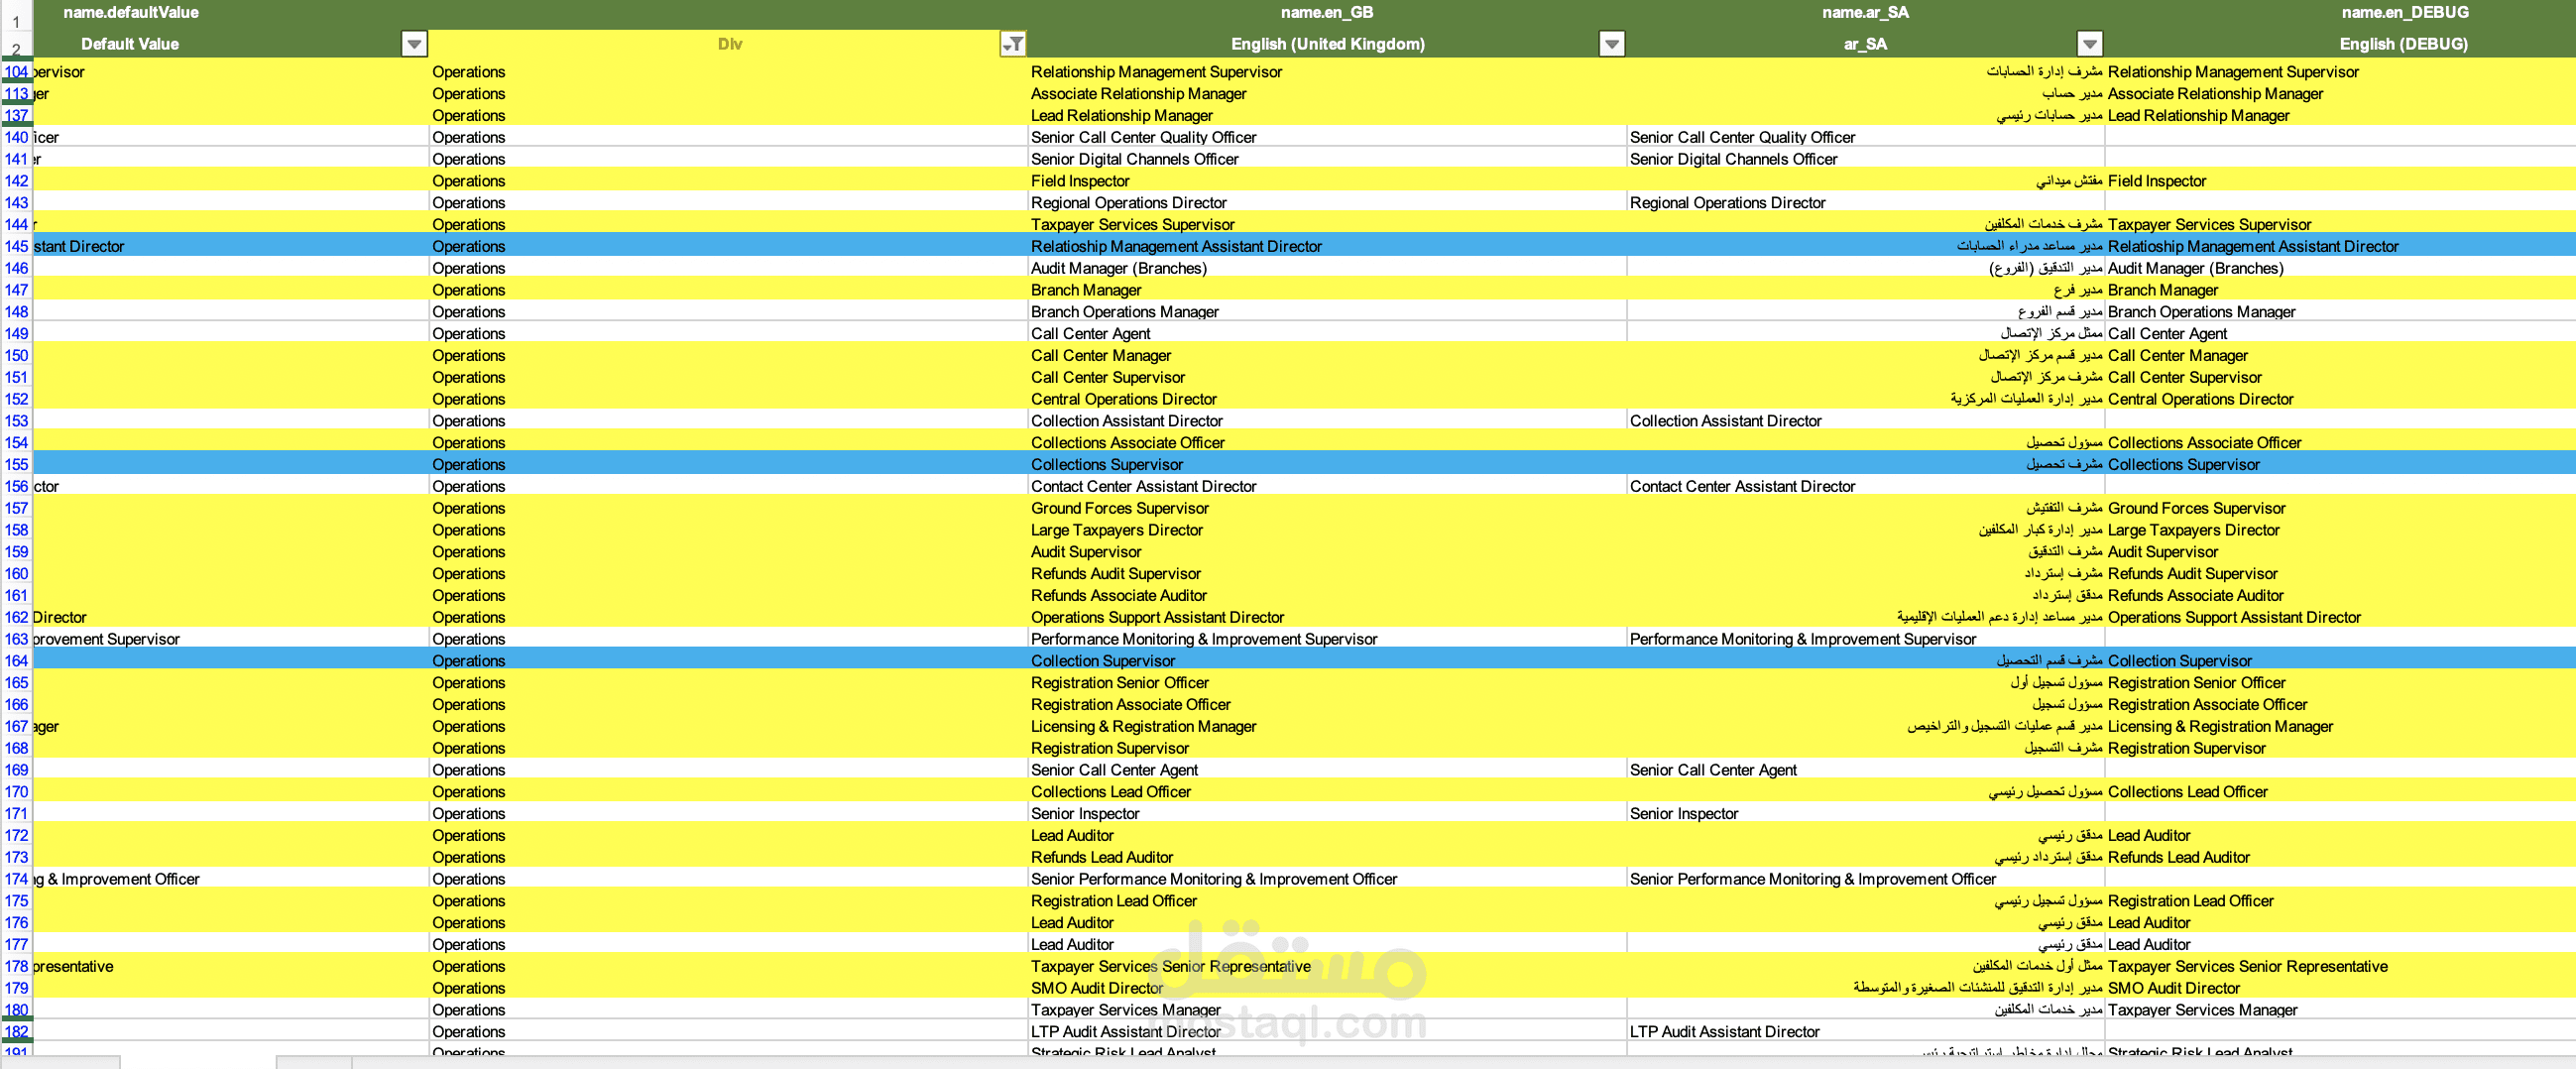Viewport: 2576px width, 1069px height.
Task: Click Senior Call Center Quality Officer in ar_SA column
Action: [x=1742, y=138]
